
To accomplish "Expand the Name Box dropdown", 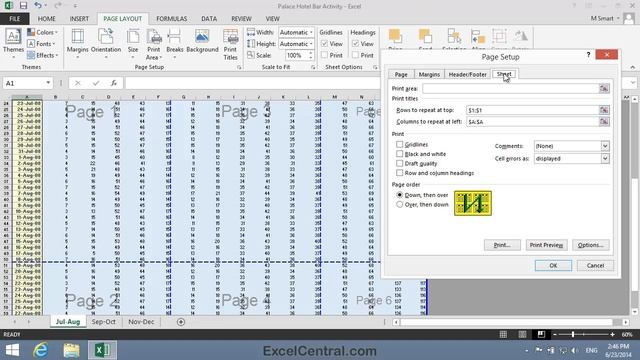I will coord(48,83).
